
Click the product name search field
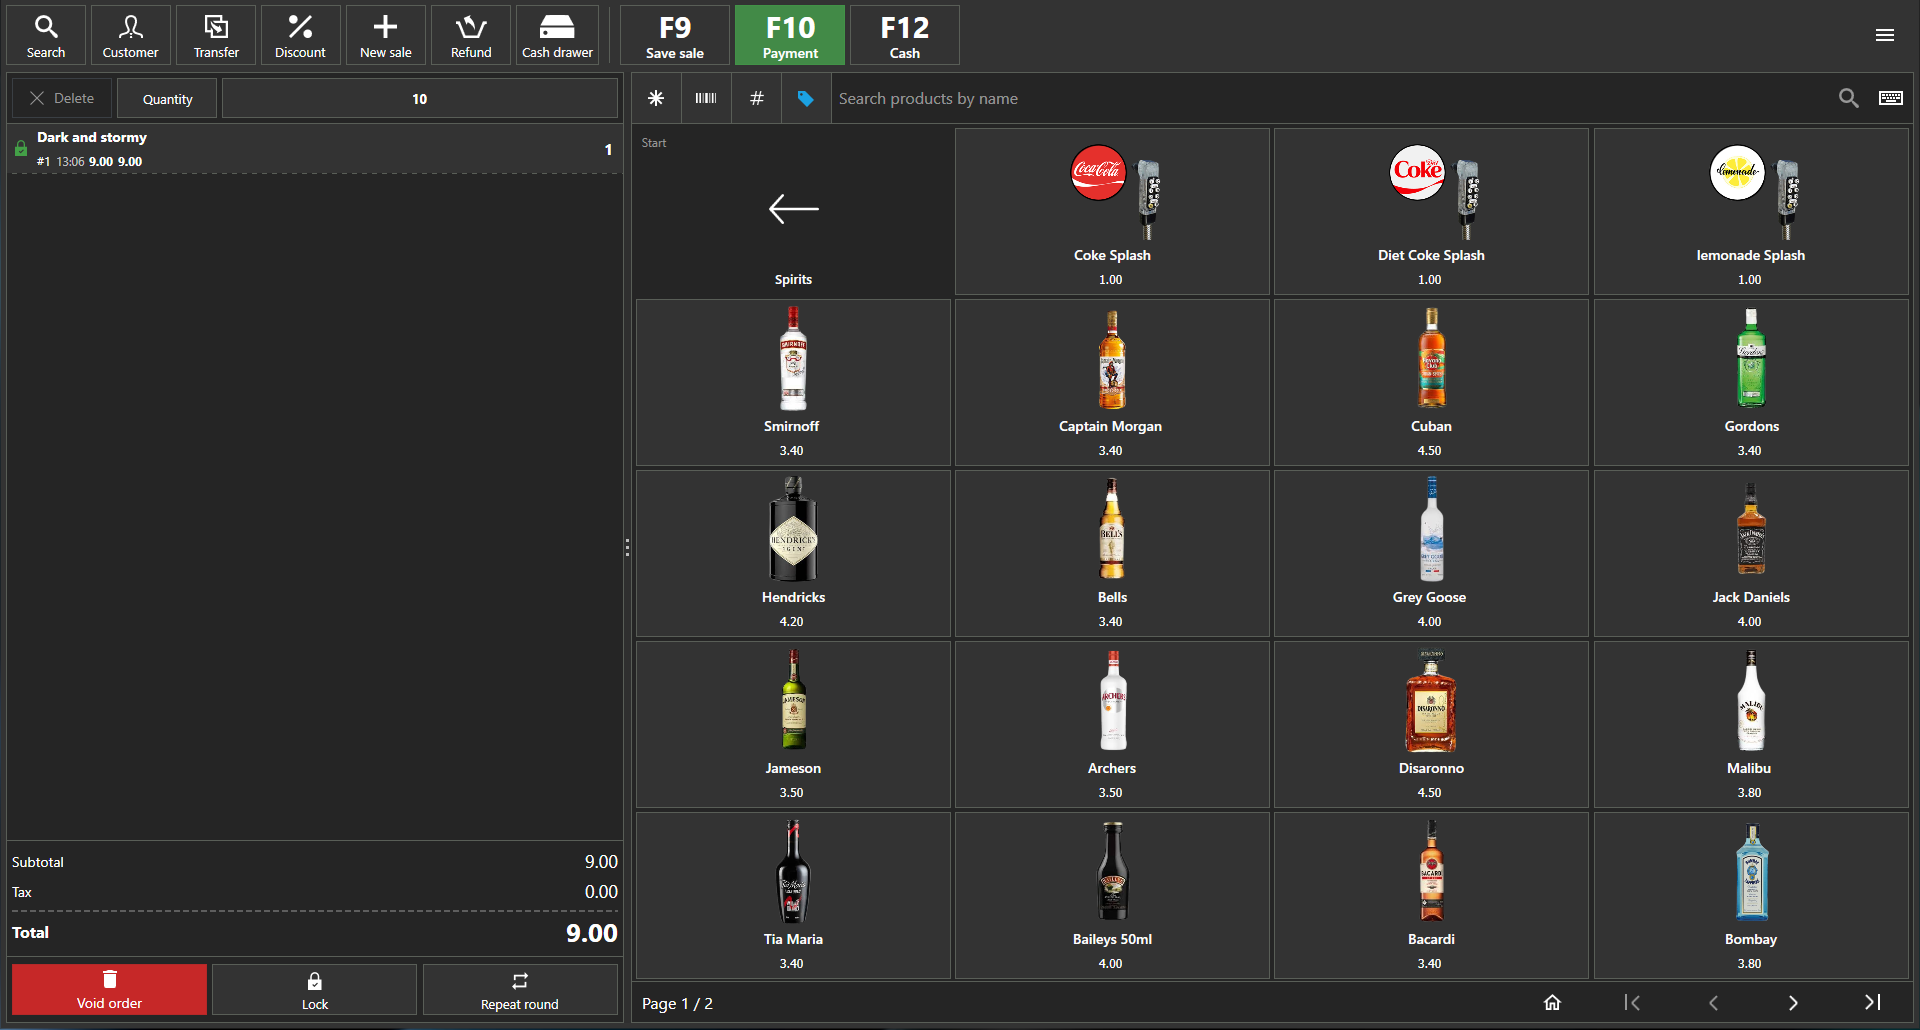click(x=1330, y=98)
